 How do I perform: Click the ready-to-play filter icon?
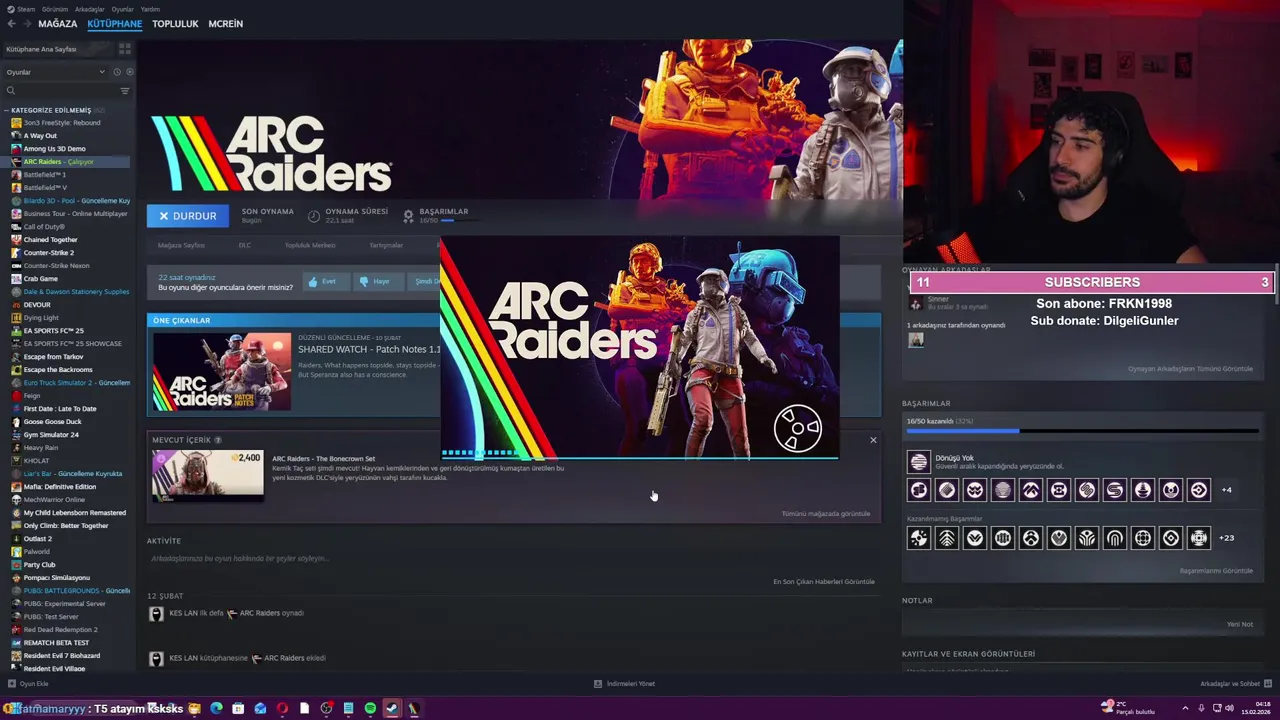tap(129, 72)
